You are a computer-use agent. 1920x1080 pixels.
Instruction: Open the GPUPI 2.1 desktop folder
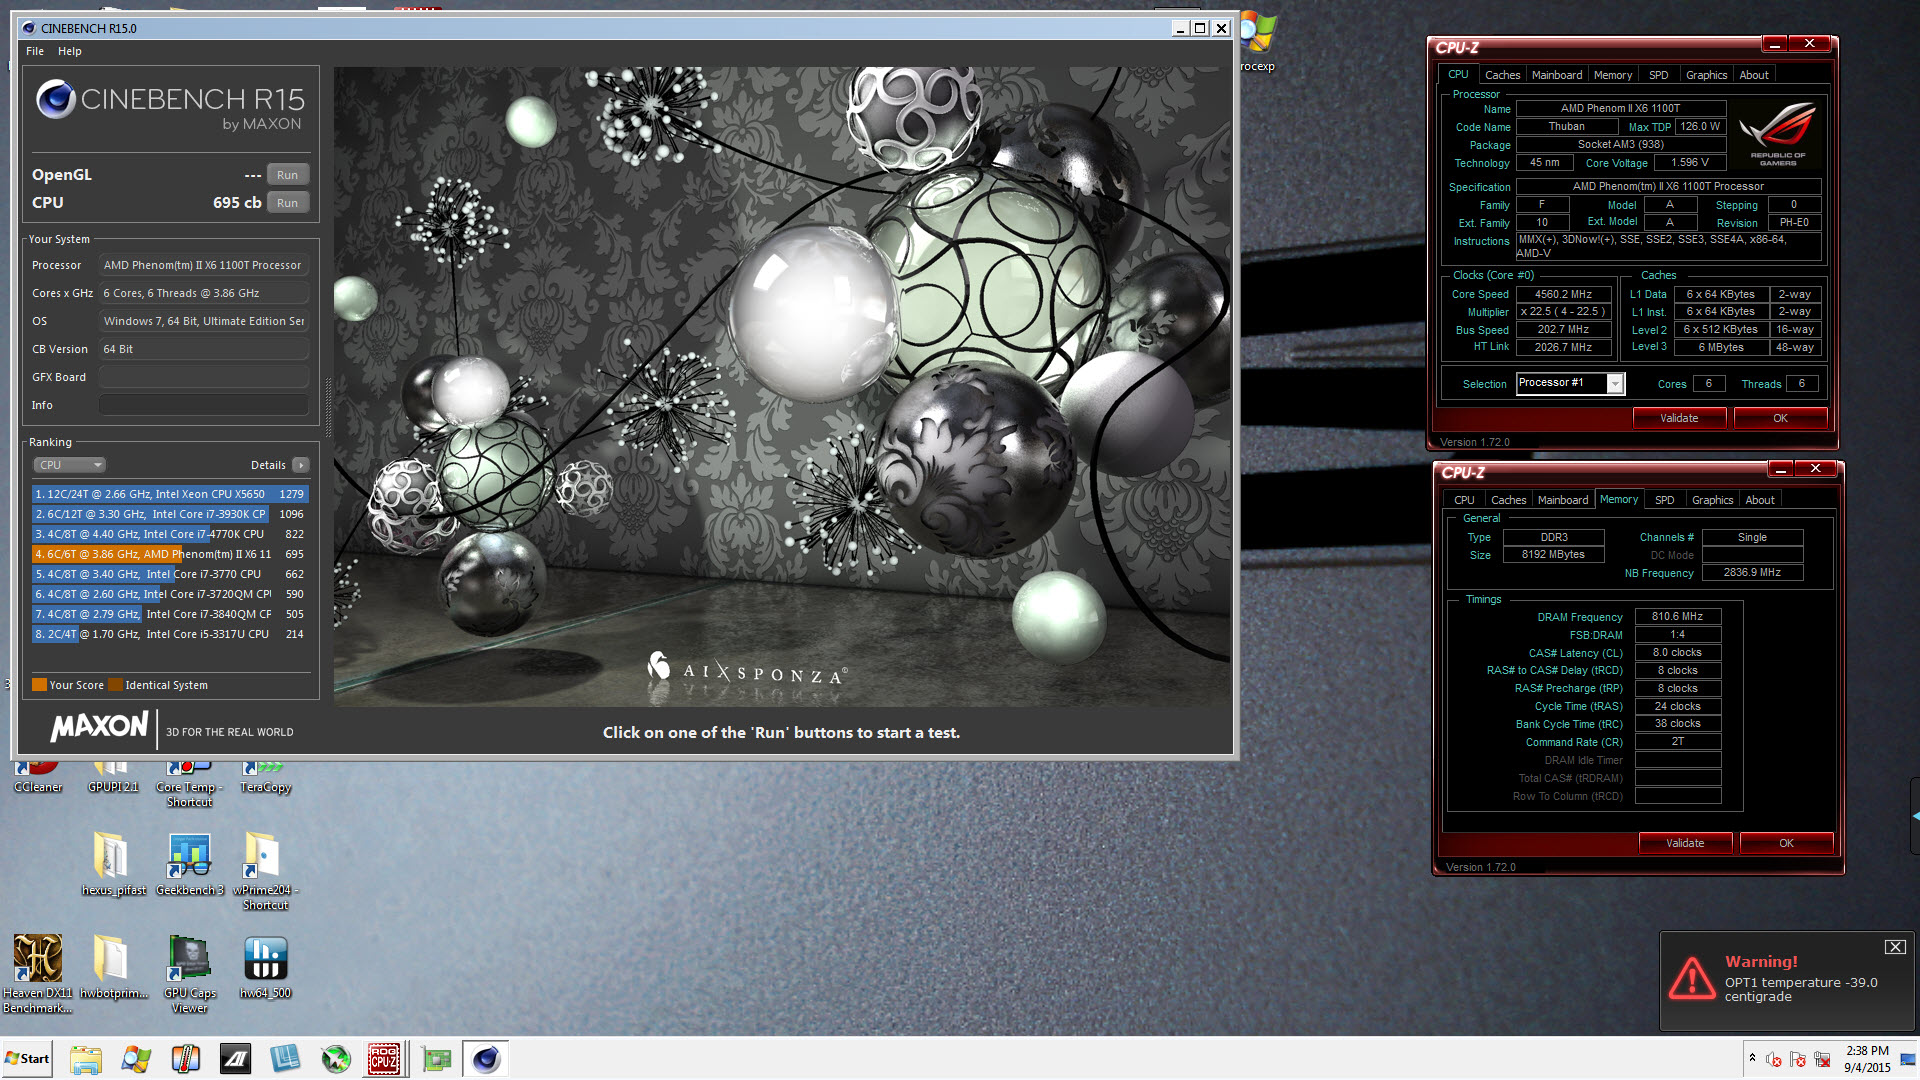point(113,779)
